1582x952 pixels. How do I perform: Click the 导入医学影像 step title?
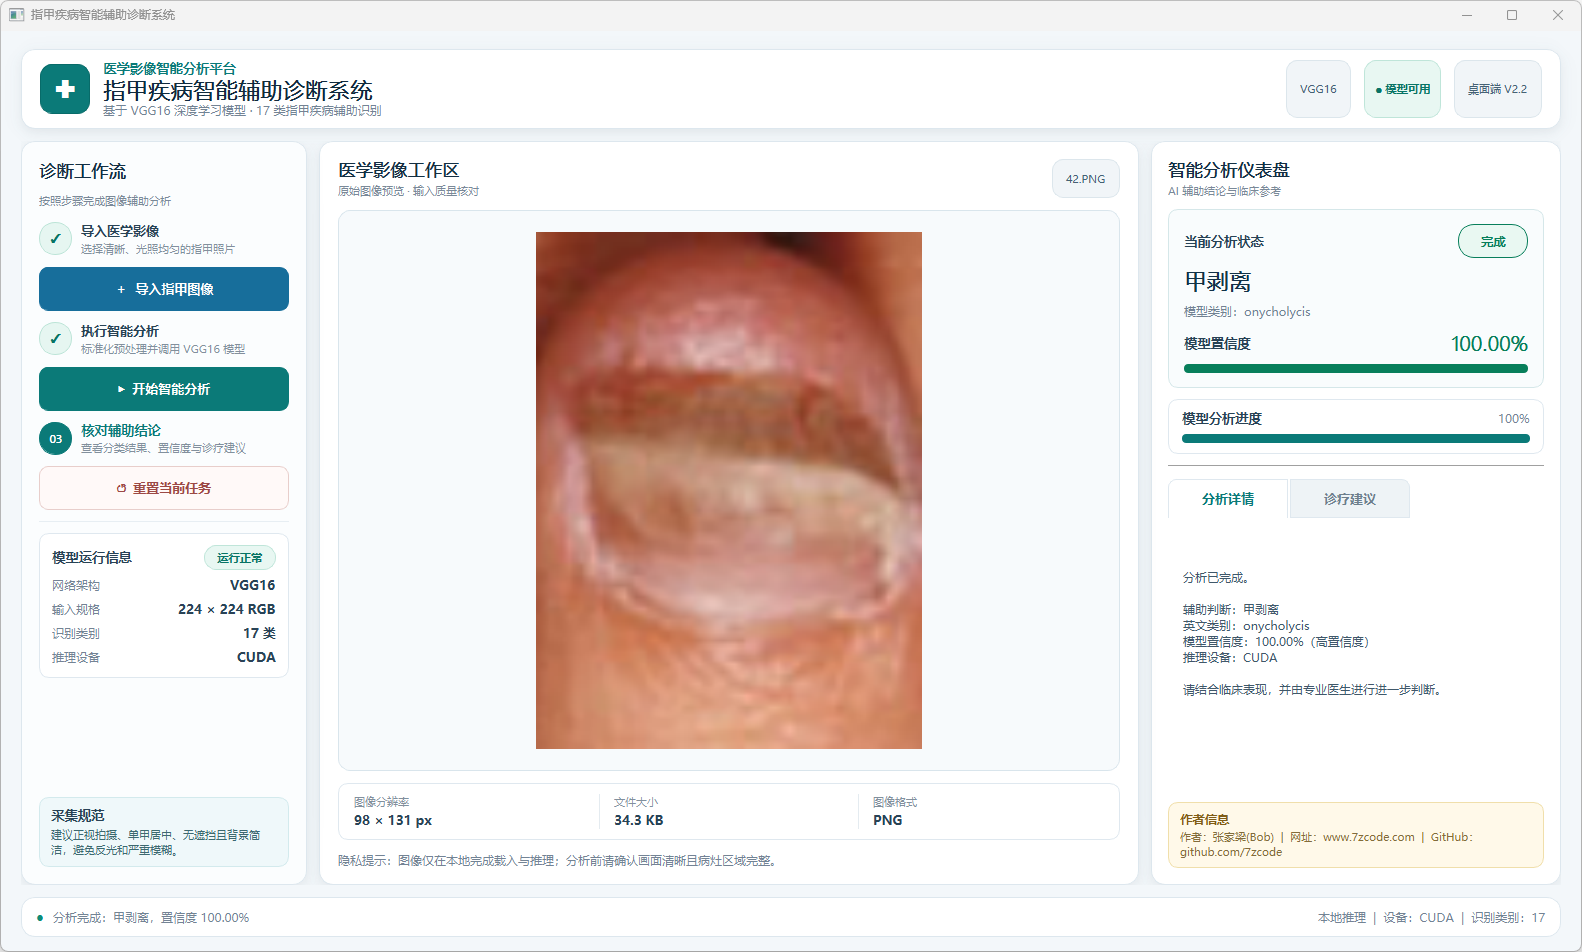(x=120, y=231)
